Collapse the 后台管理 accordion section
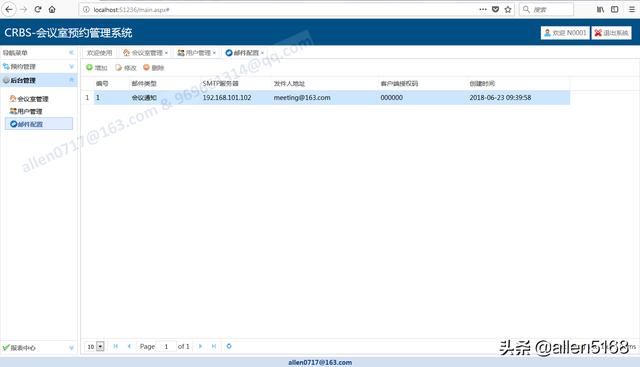The width and height of the screenshot is (640, 367). 71,80
